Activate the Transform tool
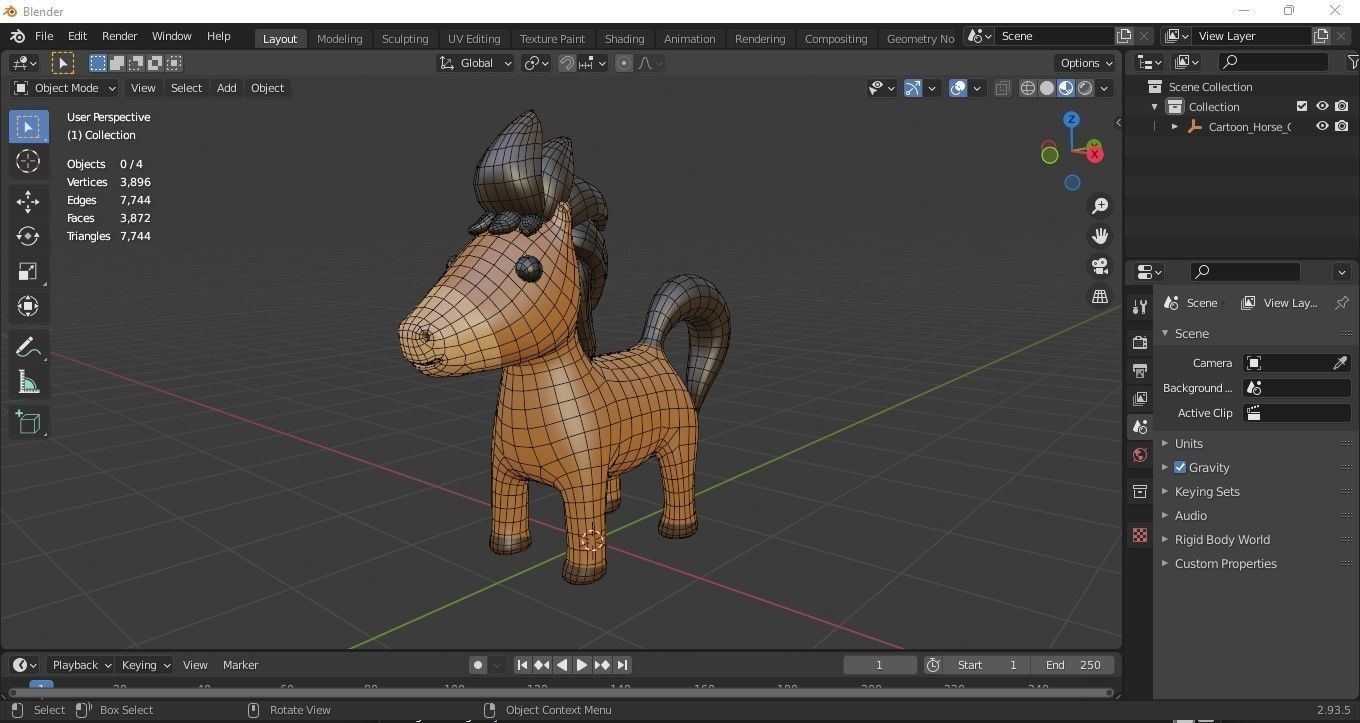 28,306
